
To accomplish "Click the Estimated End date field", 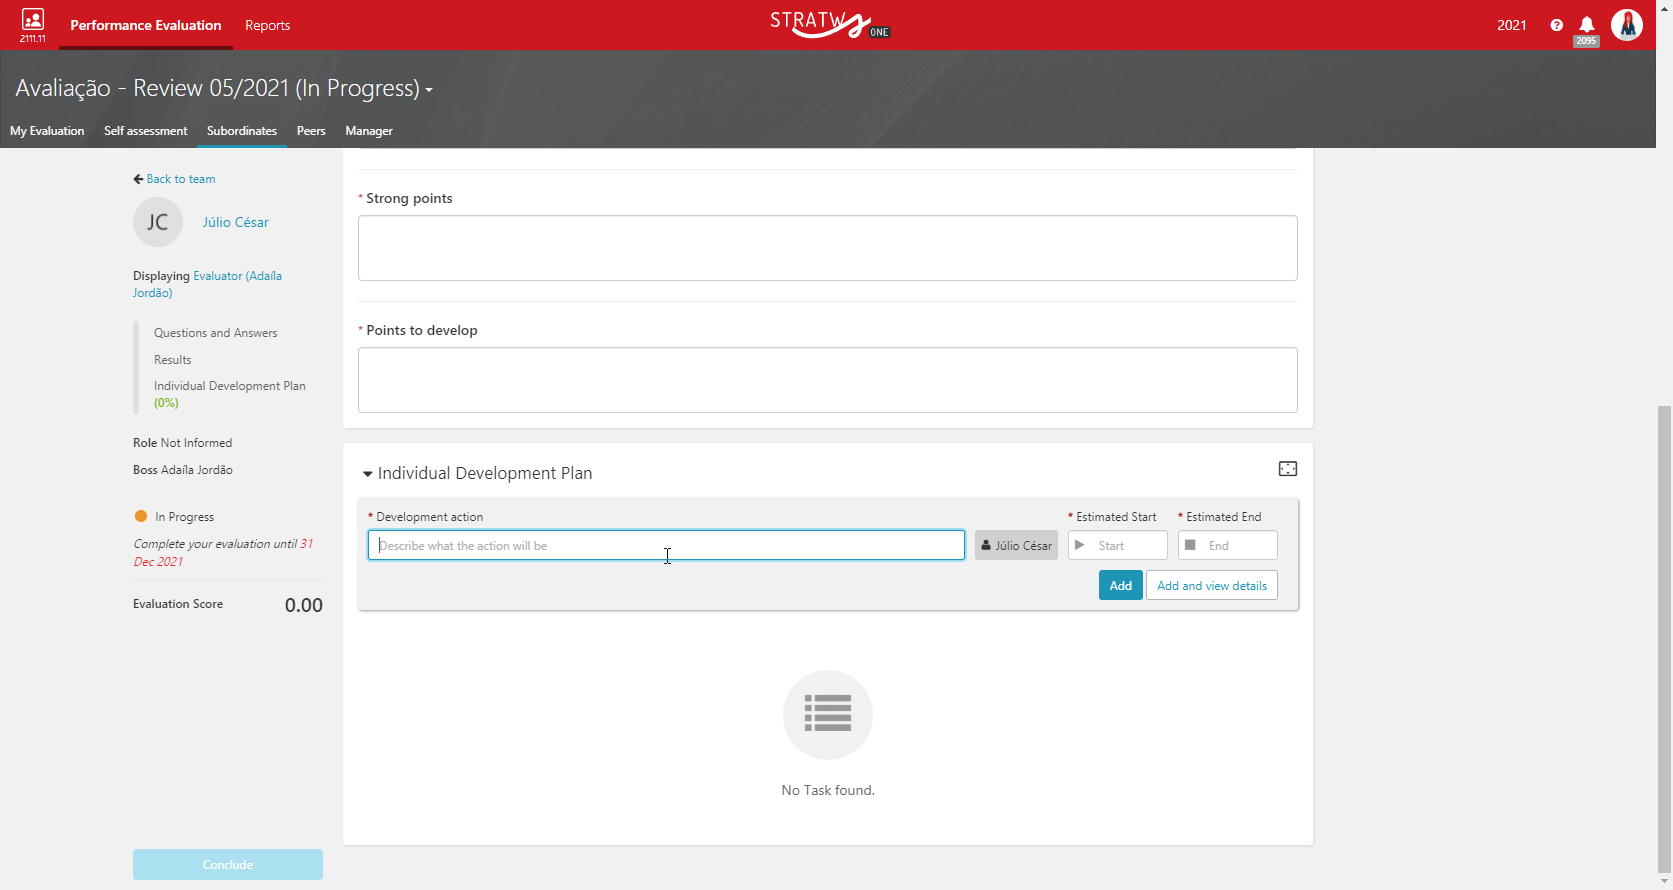I will click(1228, 545).
